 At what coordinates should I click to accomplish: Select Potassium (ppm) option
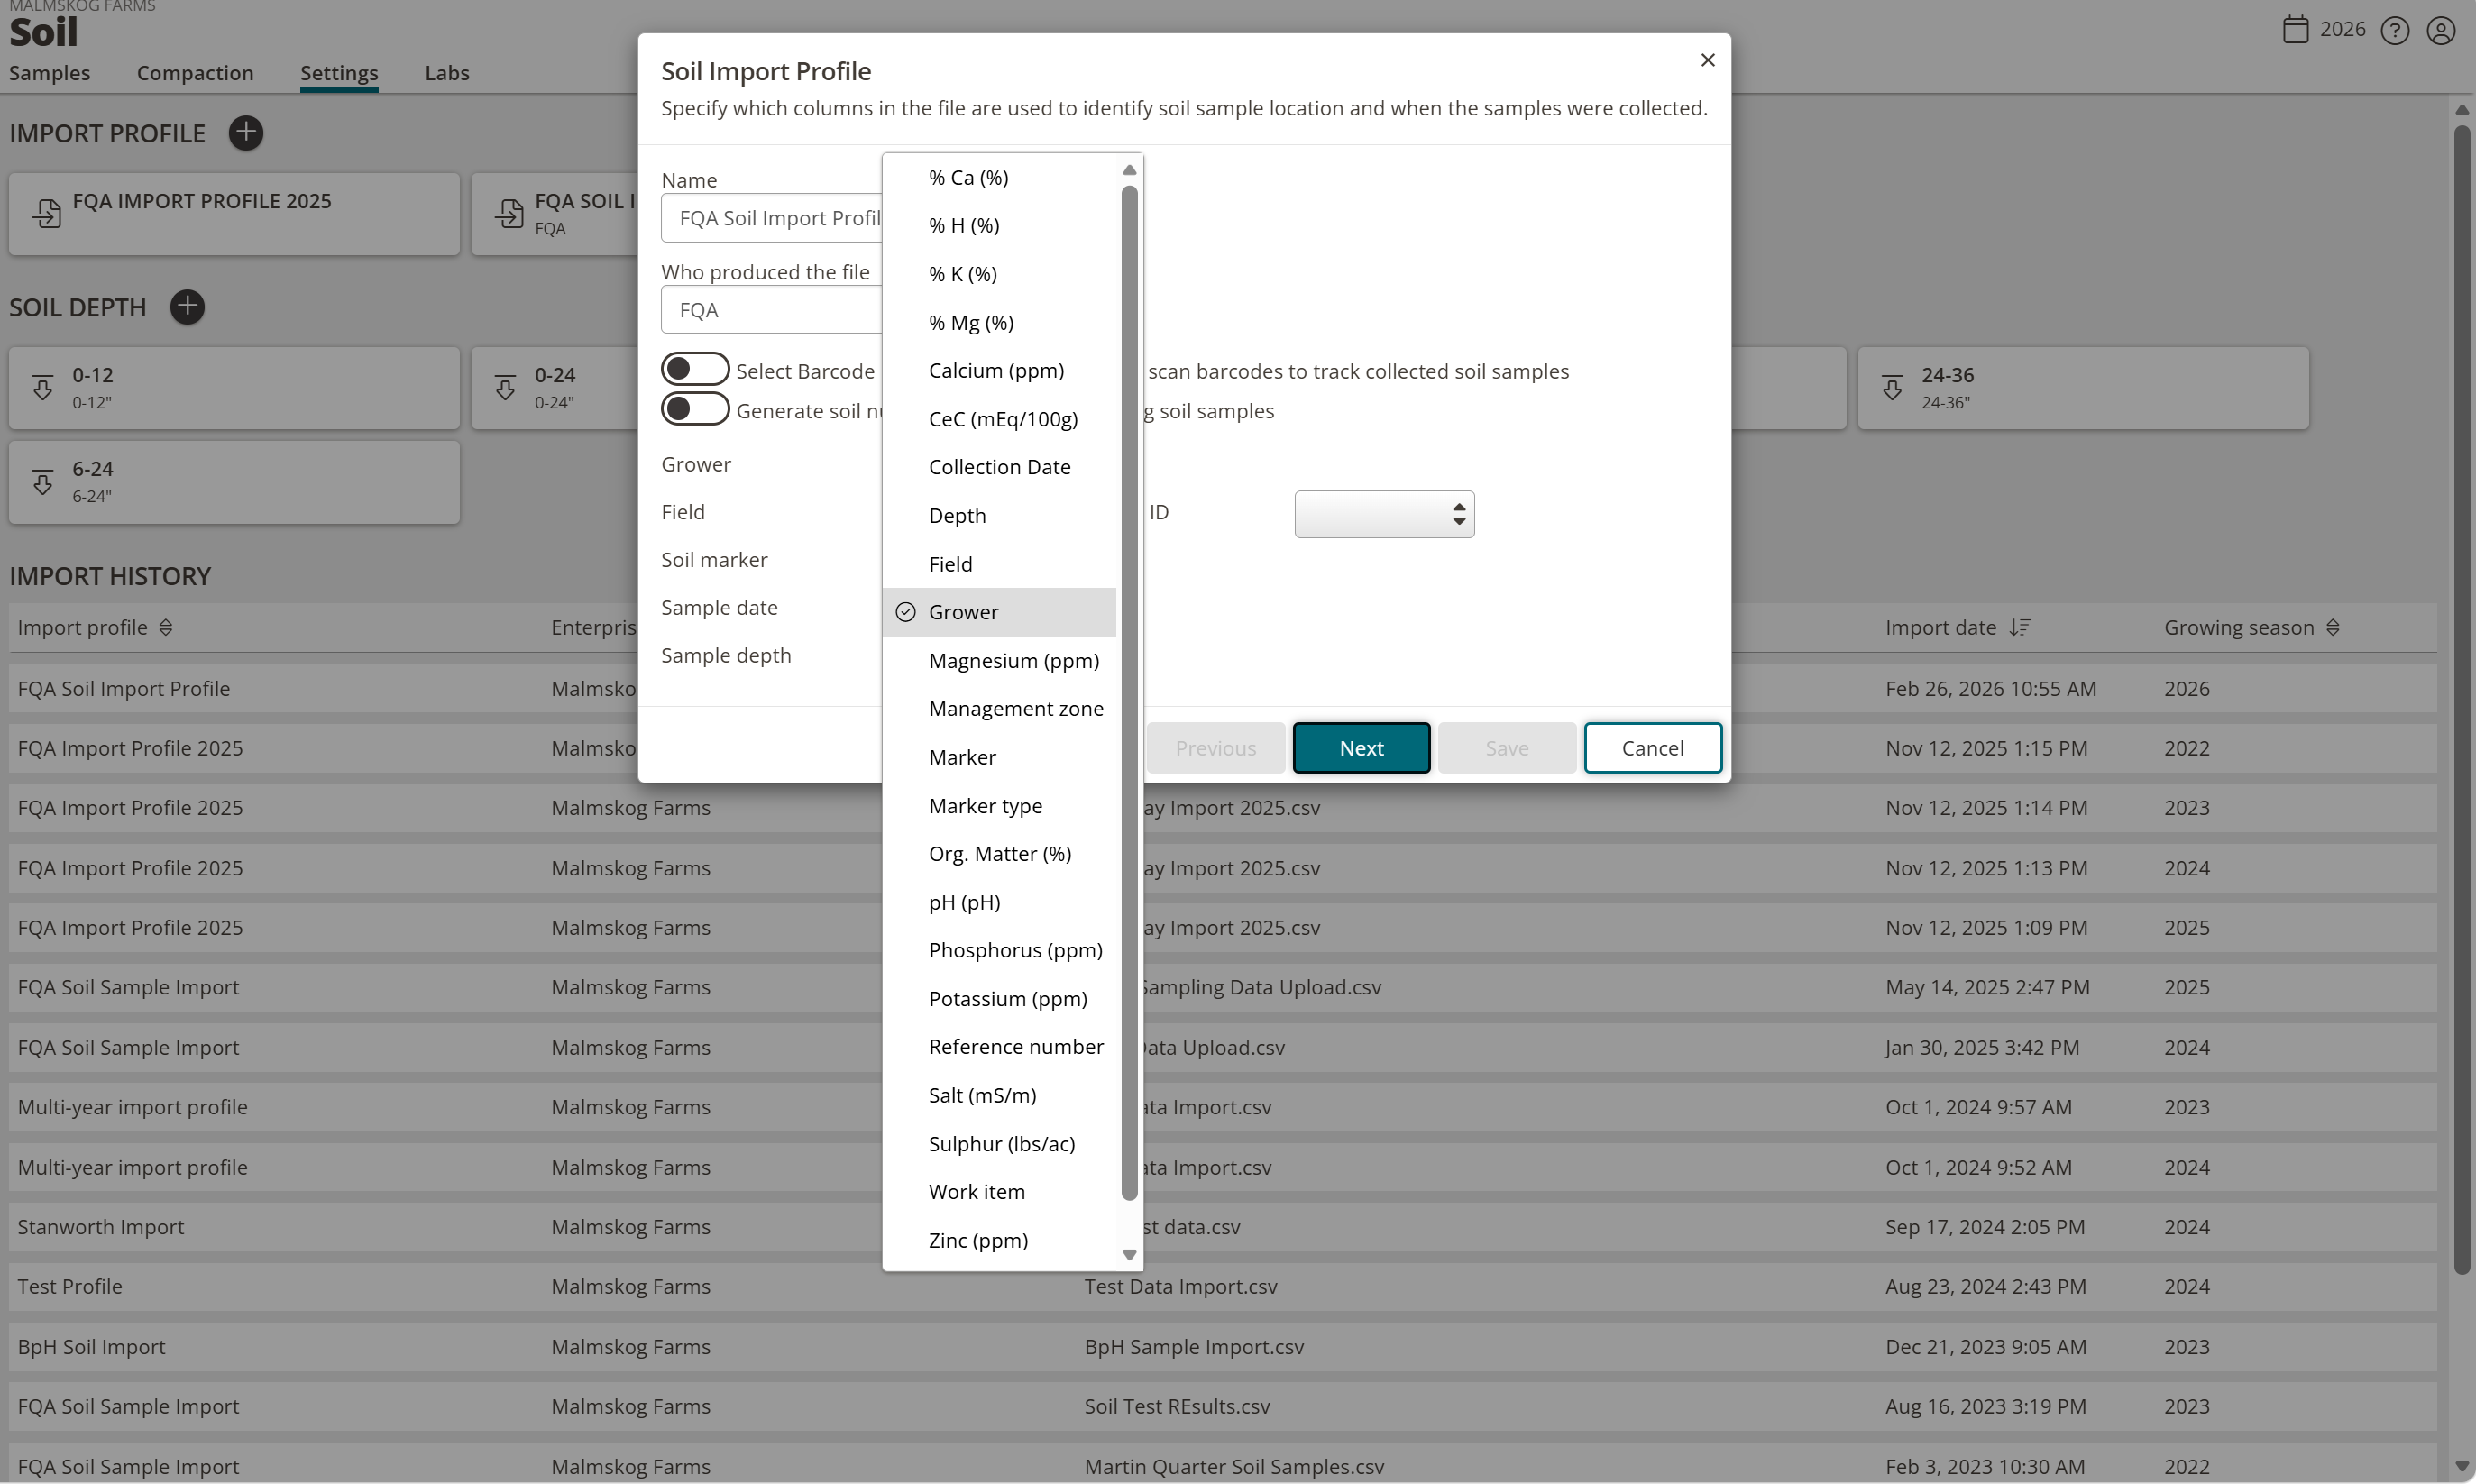999,998
